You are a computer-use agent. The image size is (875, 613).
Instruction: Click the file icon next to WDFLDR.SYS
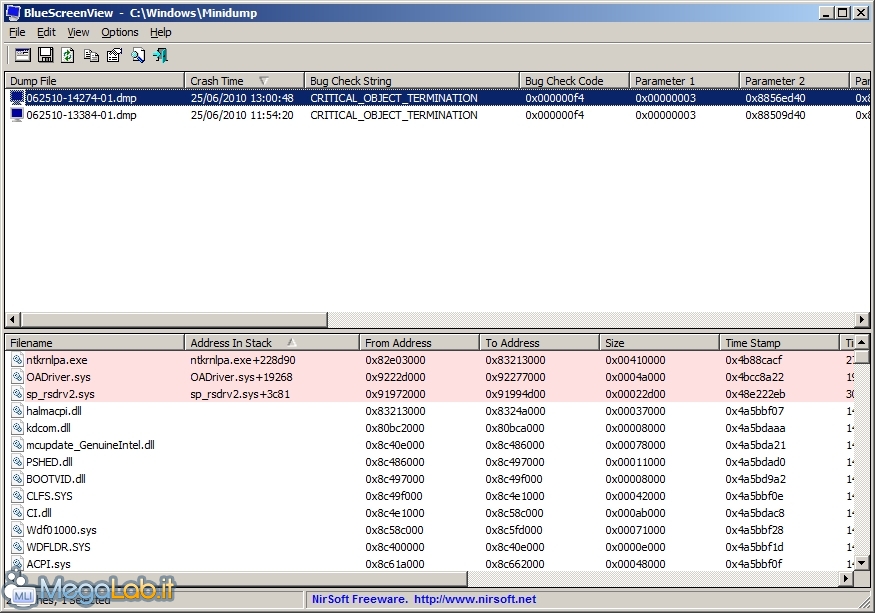click(18, 547)
